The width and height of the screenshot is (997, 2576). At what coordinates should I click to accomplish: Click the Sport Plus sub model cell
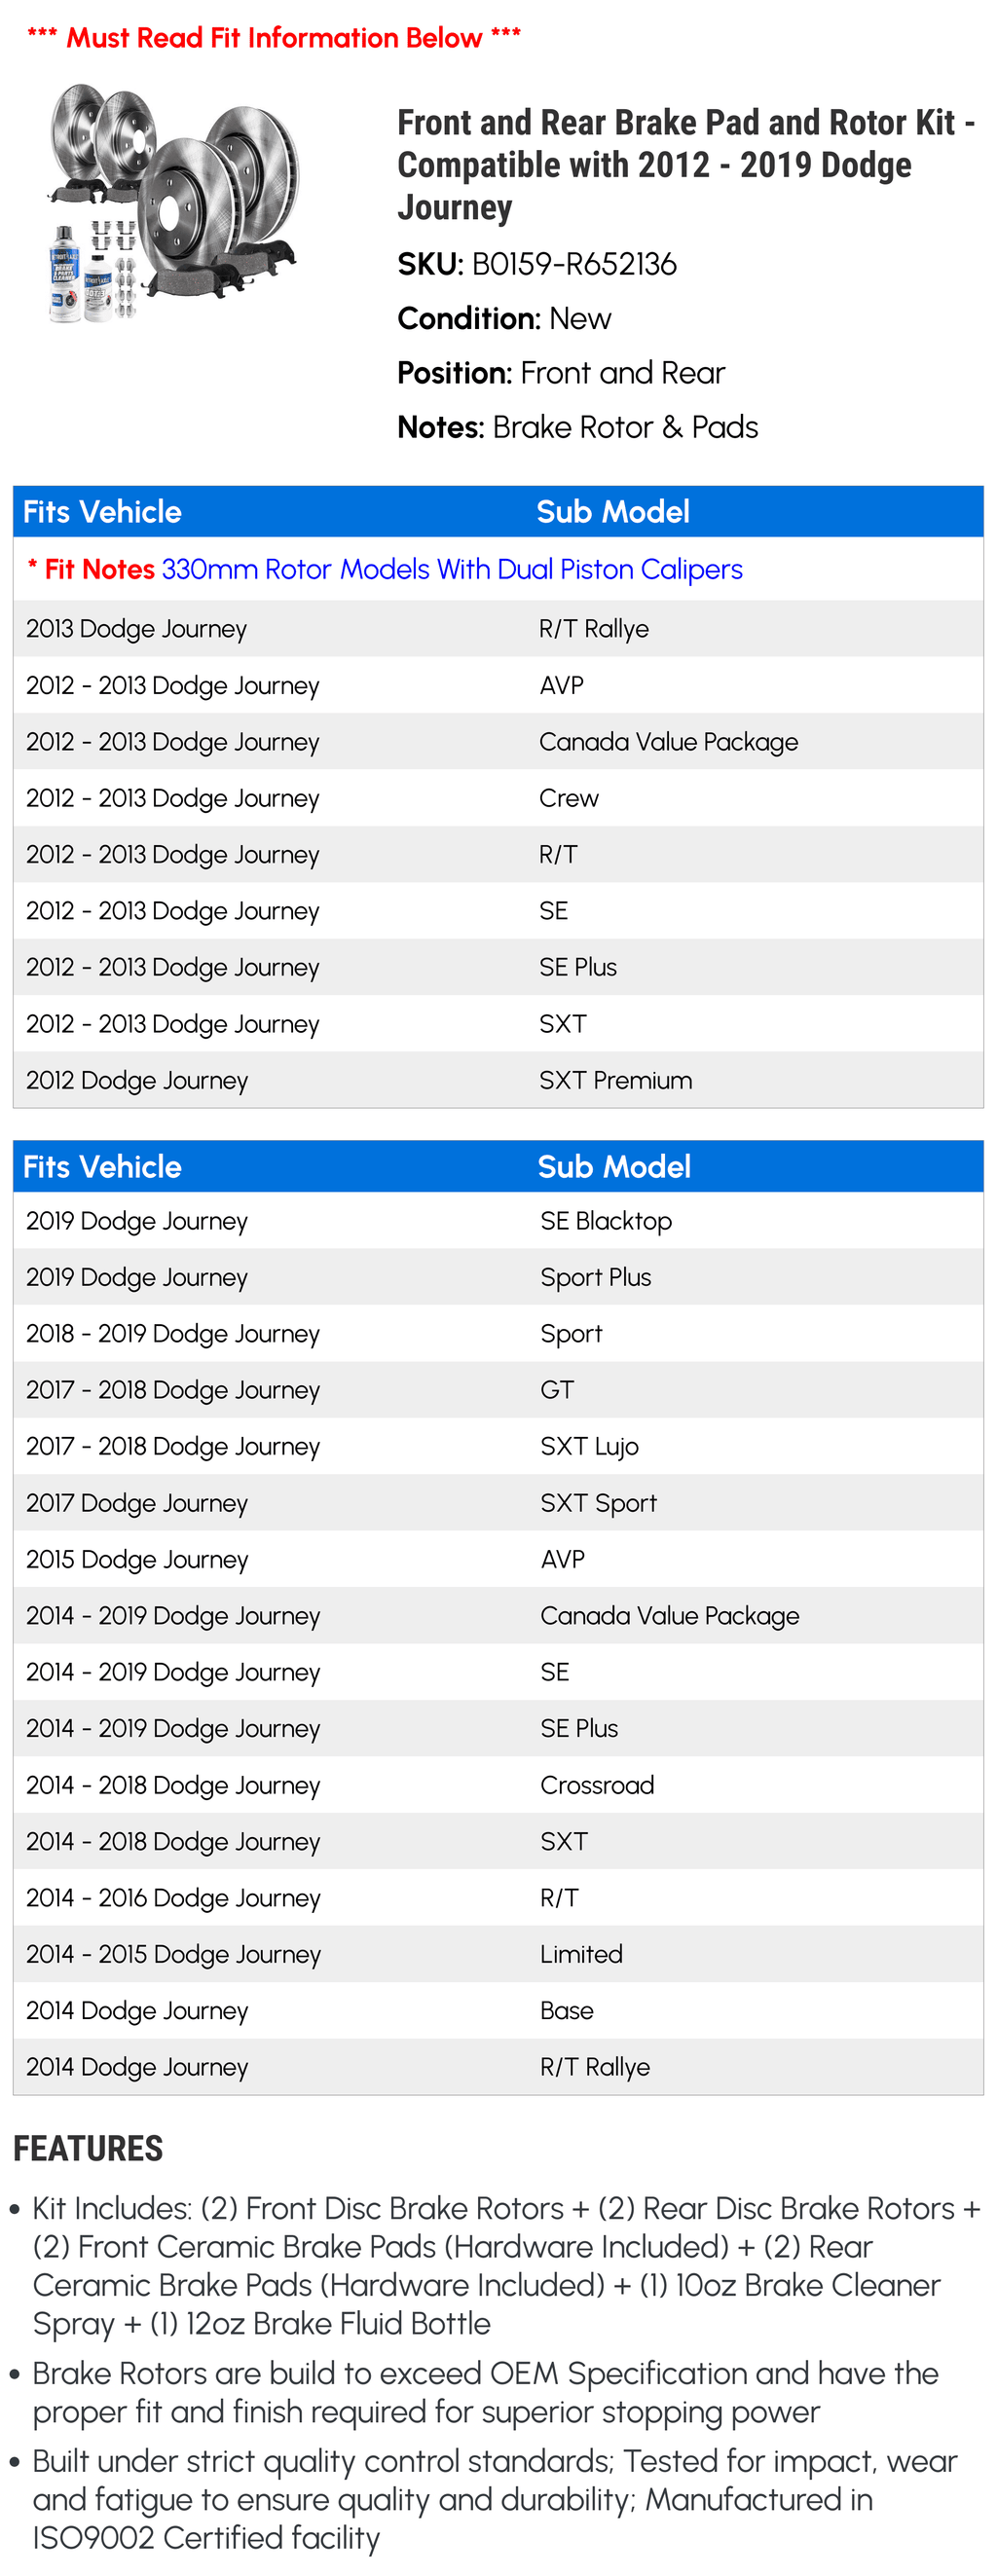click(596, 1277)
